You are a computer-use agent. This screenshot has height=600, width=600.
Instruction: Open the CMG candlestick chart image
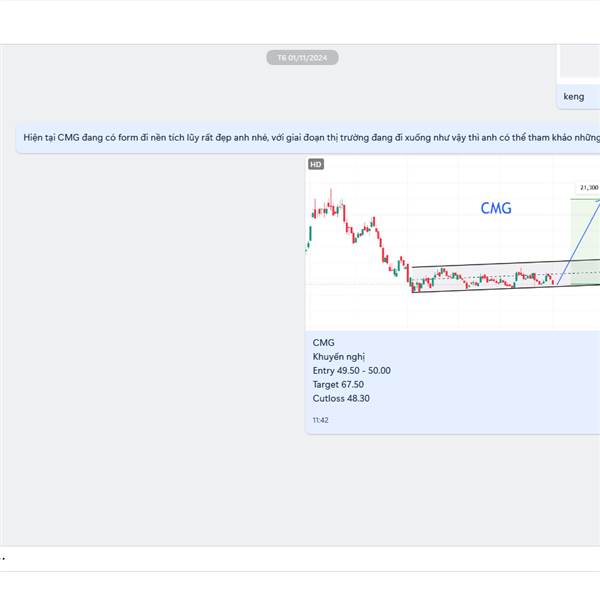click(453, 243)
